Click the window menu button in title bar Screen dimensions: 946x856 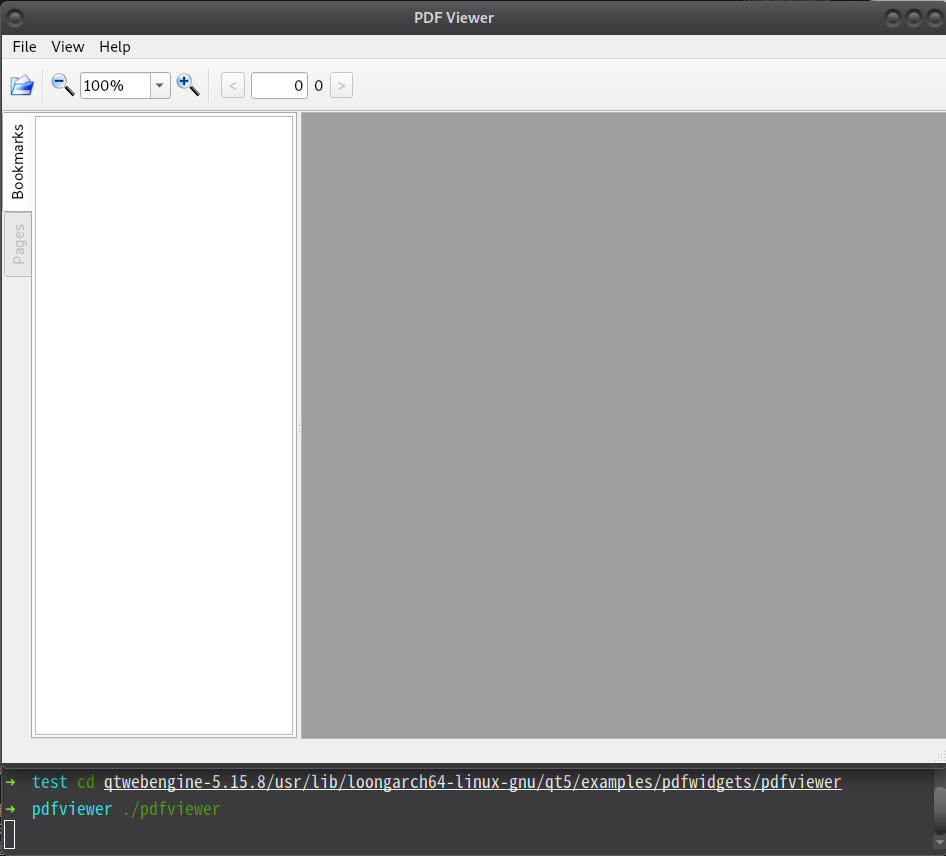coord(14,18)
